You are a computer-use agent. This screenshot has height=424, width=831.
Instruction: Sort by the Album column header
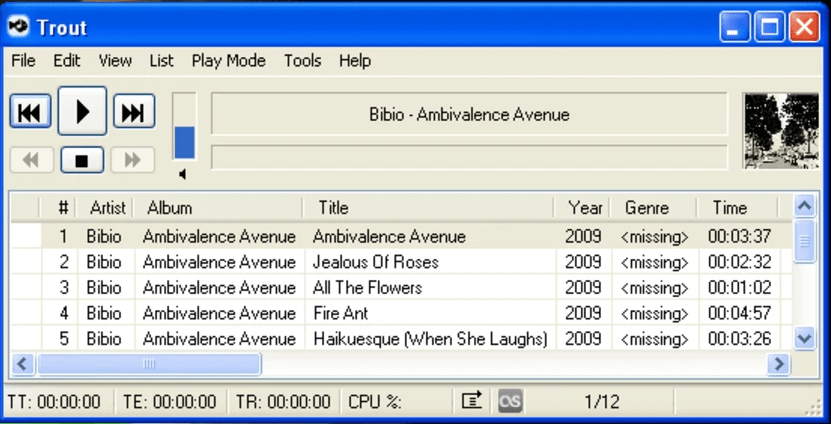pyautogui.click(x=218, y=207)
